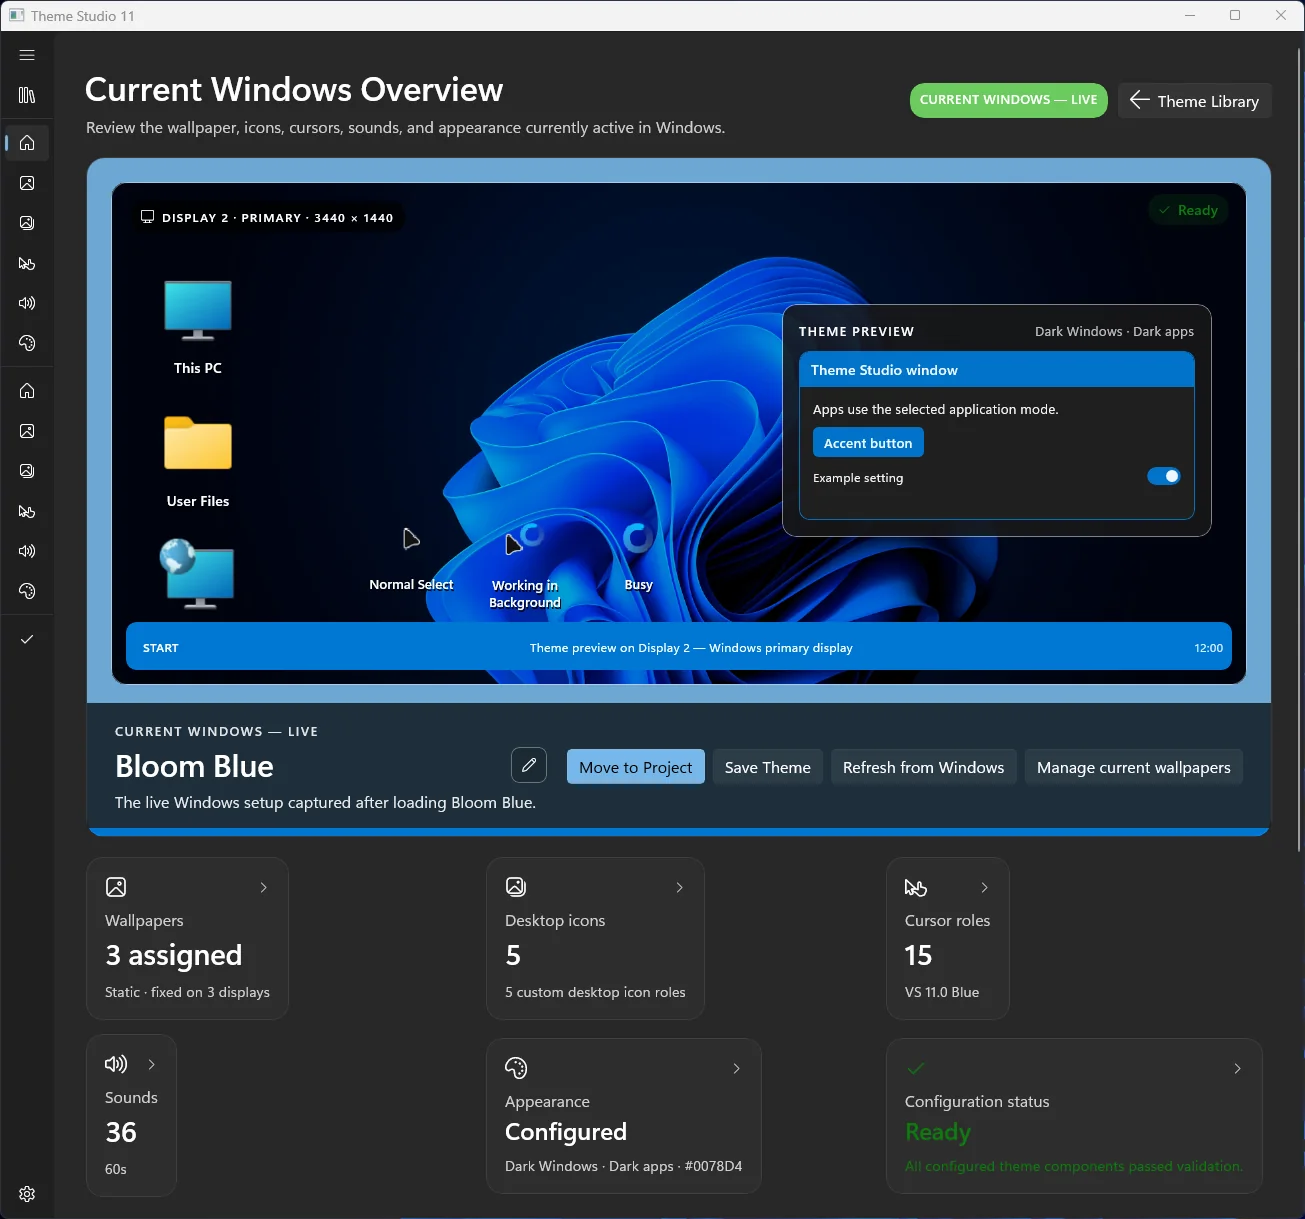The image size is (1305, 1219).
Task: Expand the Appearance card chevron
Action: (737, 1068)
